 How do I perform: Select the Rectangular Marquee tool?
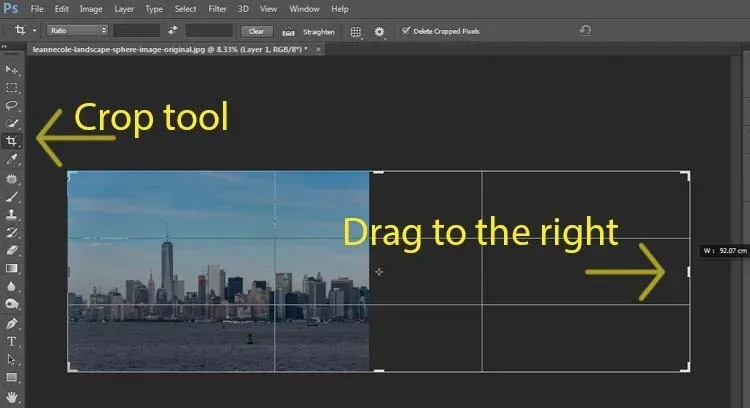click(12, 87)
